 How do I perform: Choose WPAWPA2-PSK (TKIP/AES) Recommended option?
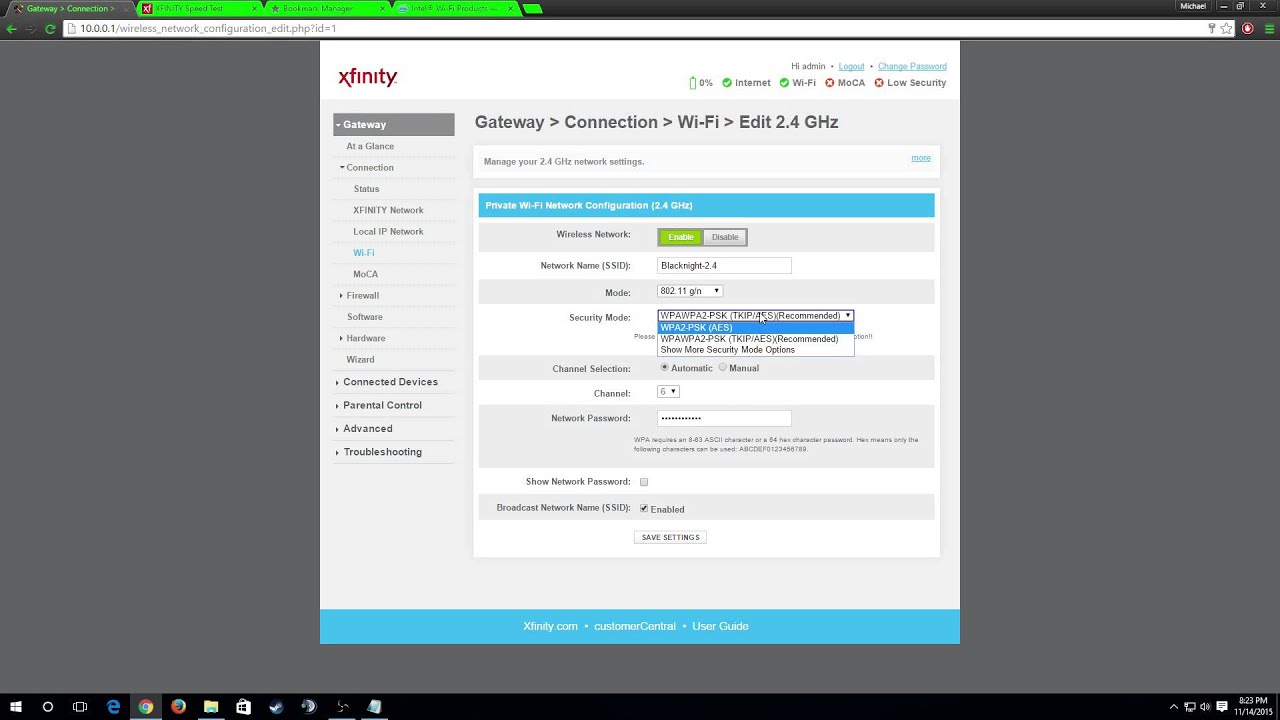[756, 339]
